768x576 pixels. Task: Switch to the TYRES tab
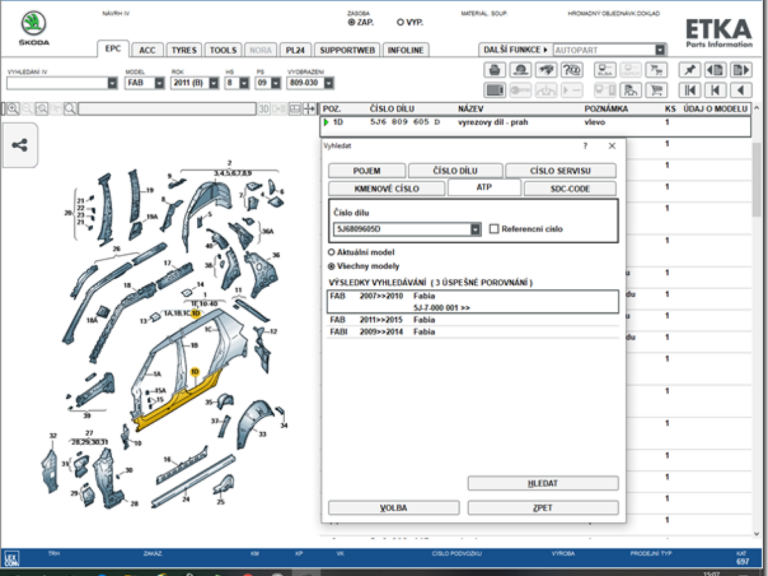183,49
